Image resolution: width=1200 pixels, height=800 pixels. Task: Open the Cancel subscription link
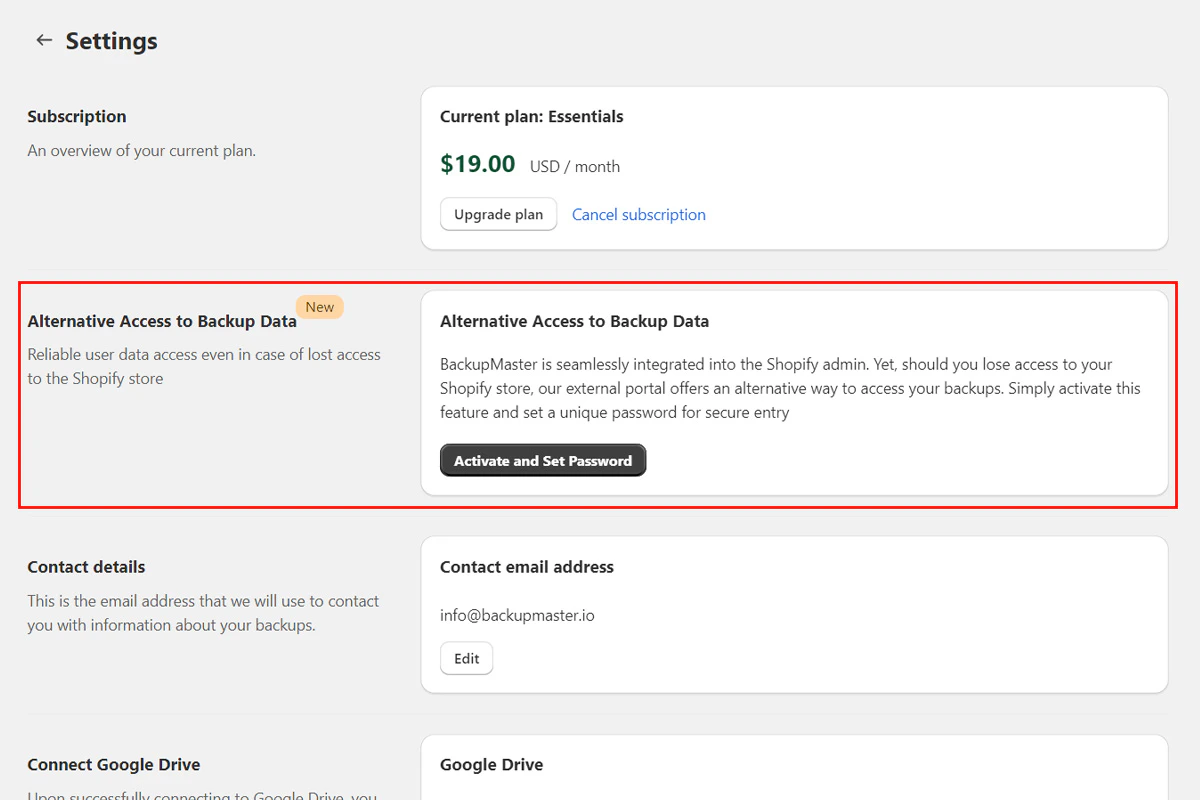638,214
